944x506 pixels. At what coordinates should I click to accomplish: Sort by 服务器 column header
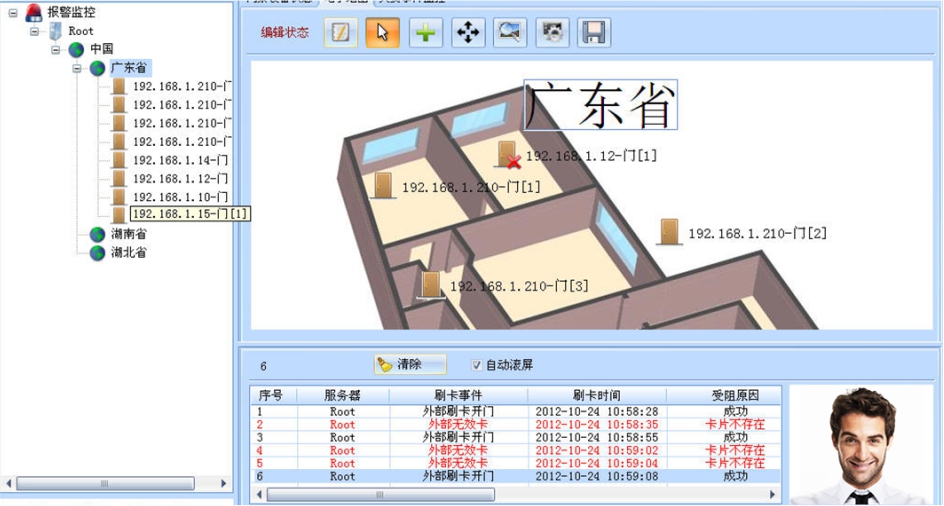click(343, 396)
